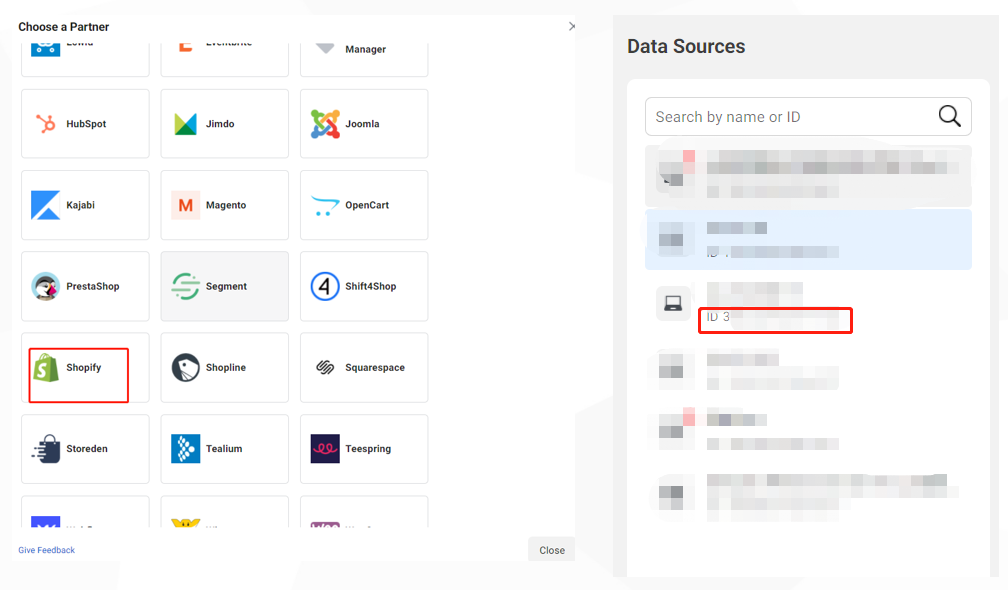Click the Joomla label text
The width and height of the screenshot is (1008, 590).
pyautogui.click(x=362, y=124)
